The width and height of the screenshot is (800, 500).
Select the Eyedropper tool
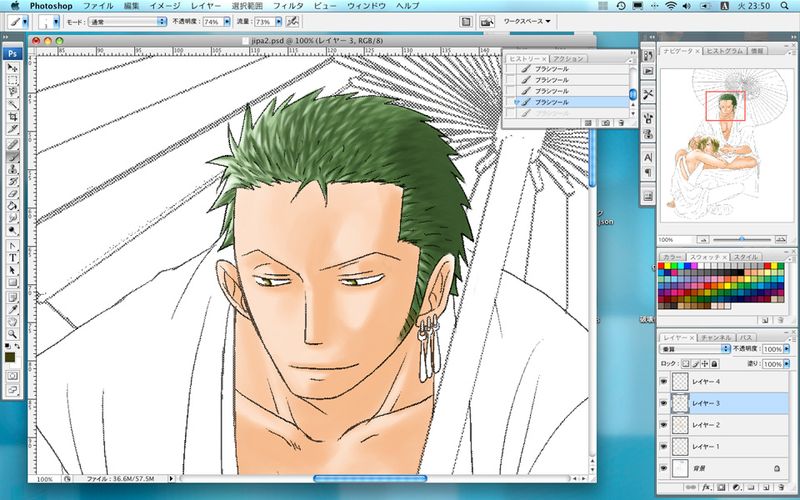(x=12, y=309)
